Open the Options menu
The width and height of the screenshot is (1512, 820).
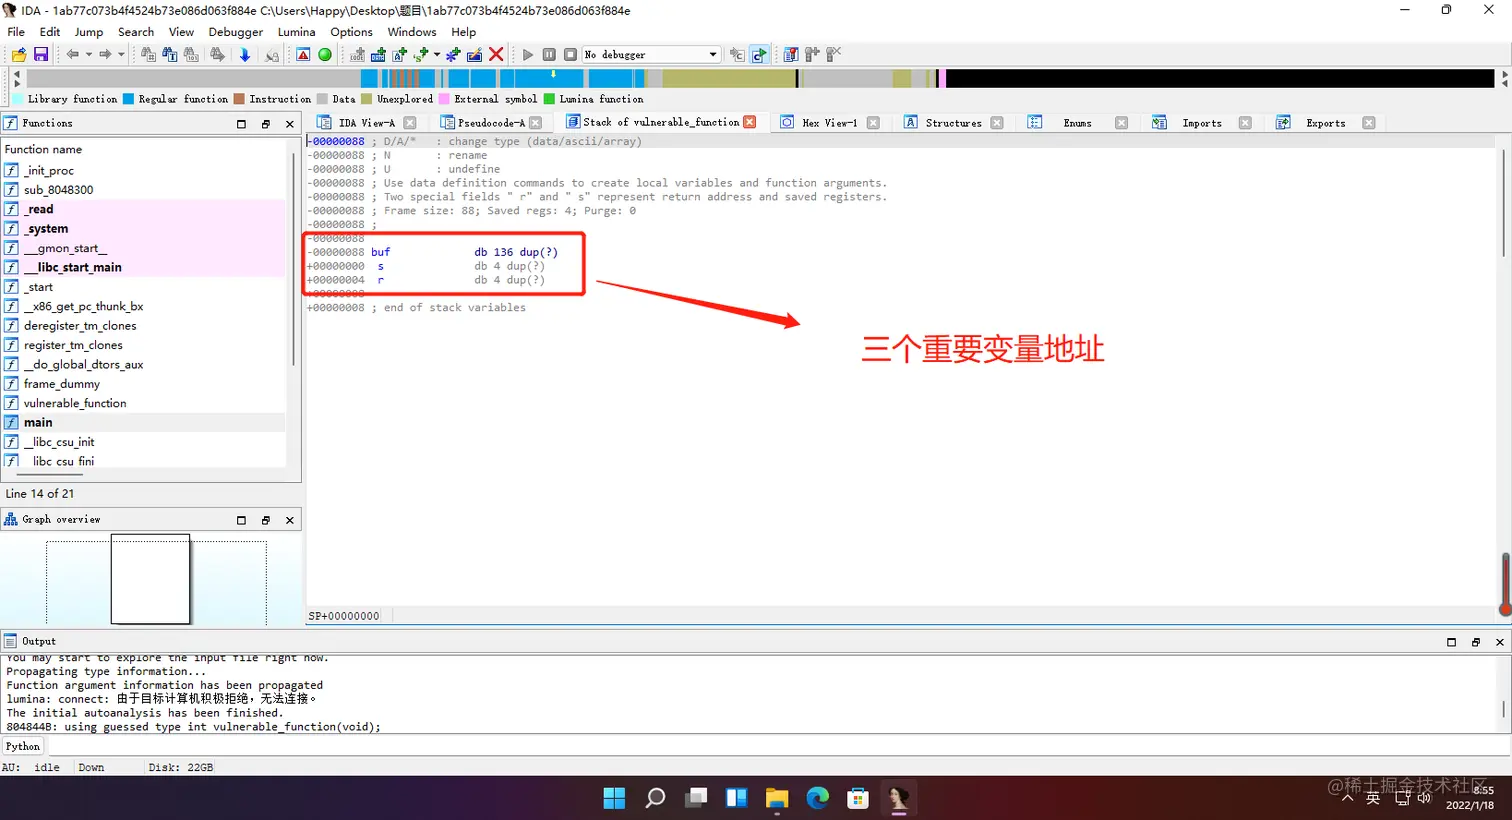(x=352, y=32)
